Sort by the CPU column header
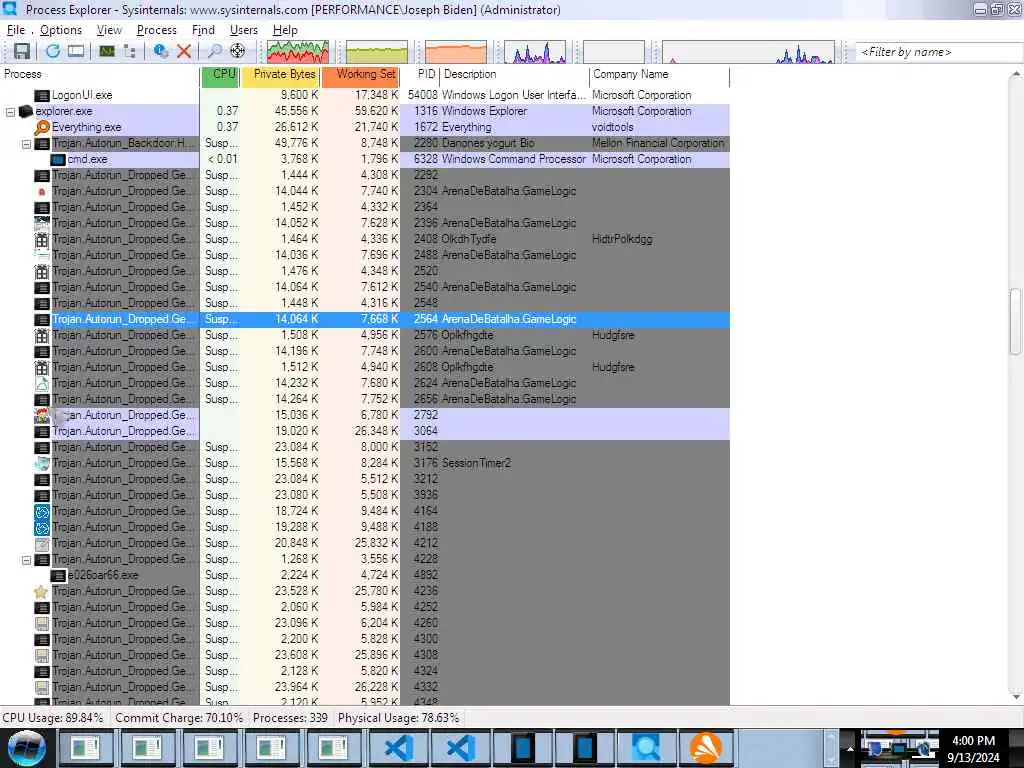The width and height of the screenshot is (1024, 768). (x=221, y=74)
